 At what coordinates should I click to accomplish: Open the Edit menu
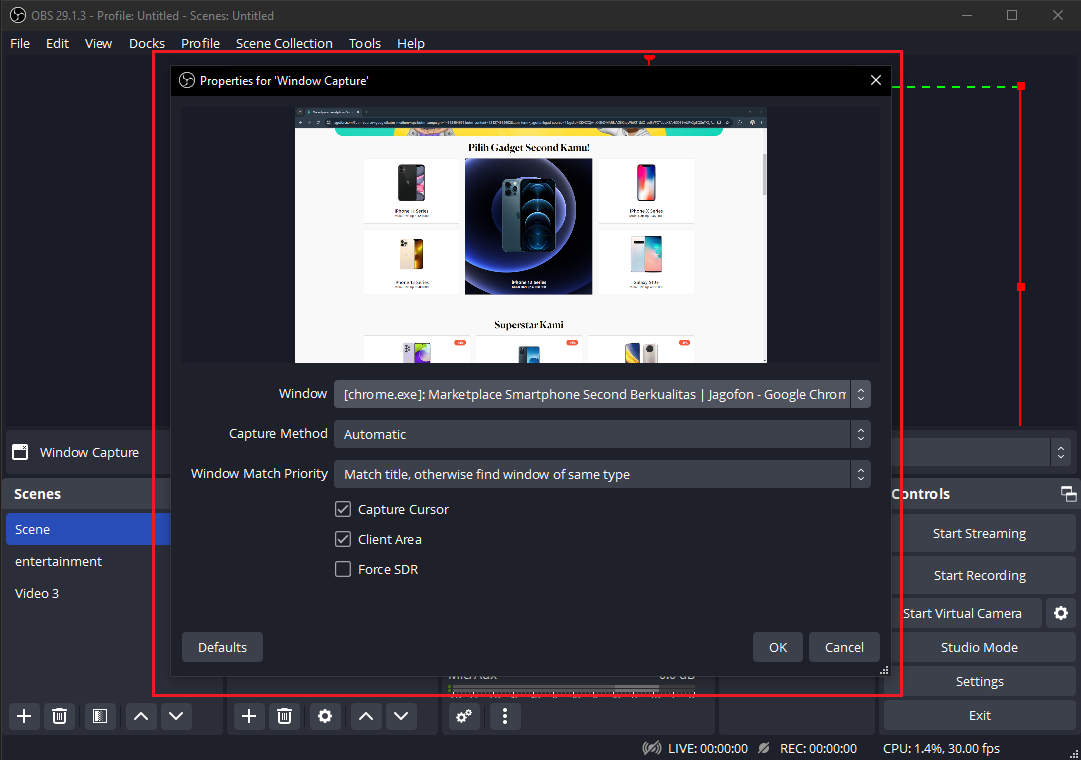(x=57, y=43)
